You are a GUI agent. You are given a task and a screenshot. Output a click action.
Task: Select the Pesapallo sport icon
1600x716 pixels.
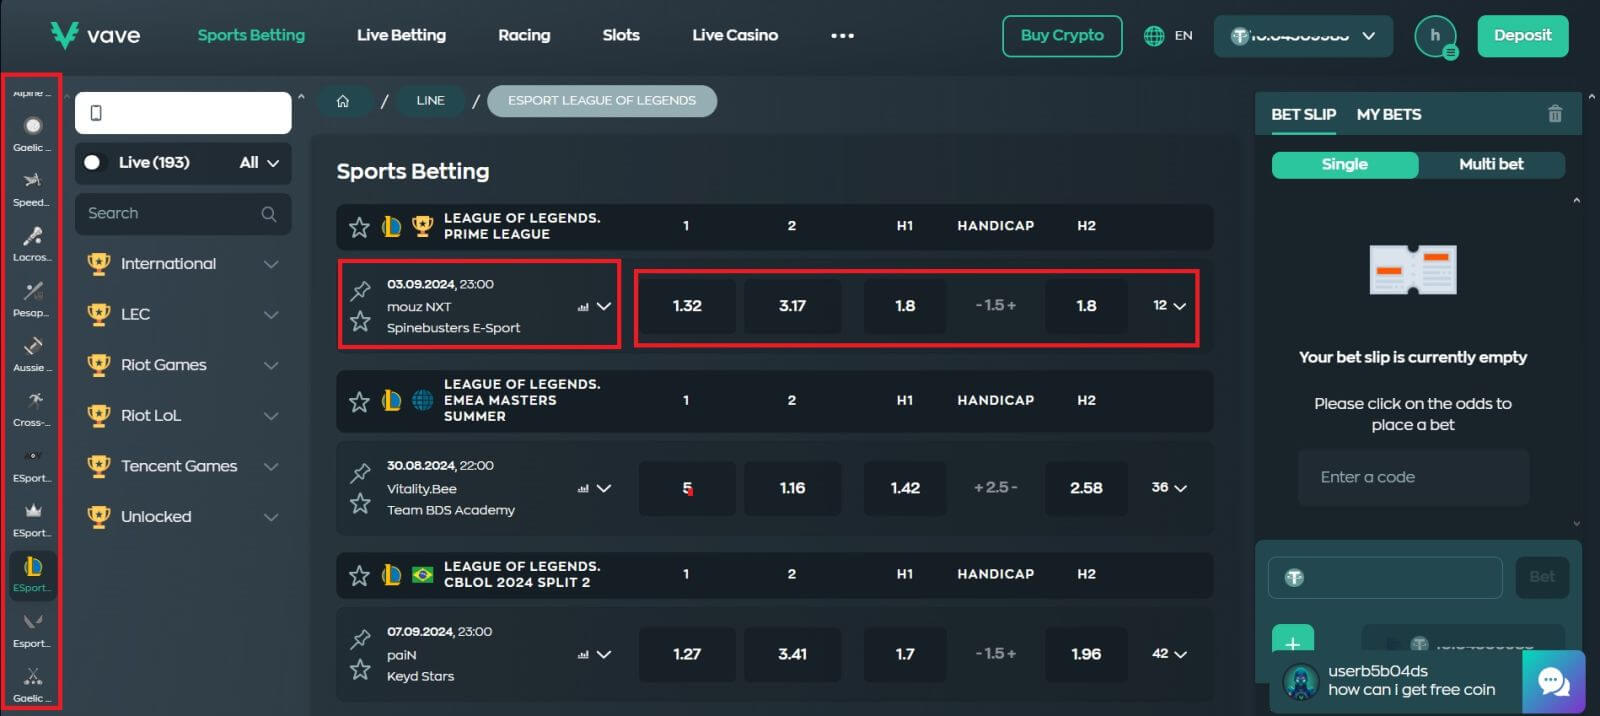point(33,291)
